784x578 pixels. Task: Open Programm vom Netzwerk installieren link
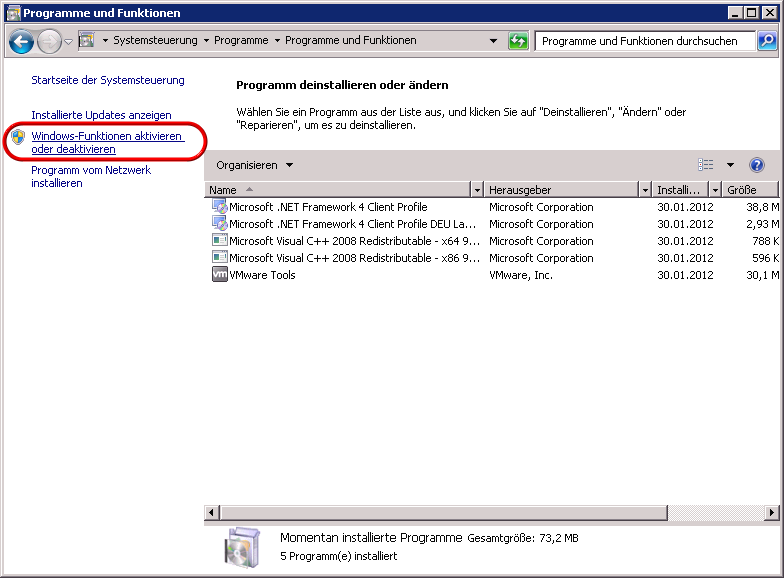91,176
